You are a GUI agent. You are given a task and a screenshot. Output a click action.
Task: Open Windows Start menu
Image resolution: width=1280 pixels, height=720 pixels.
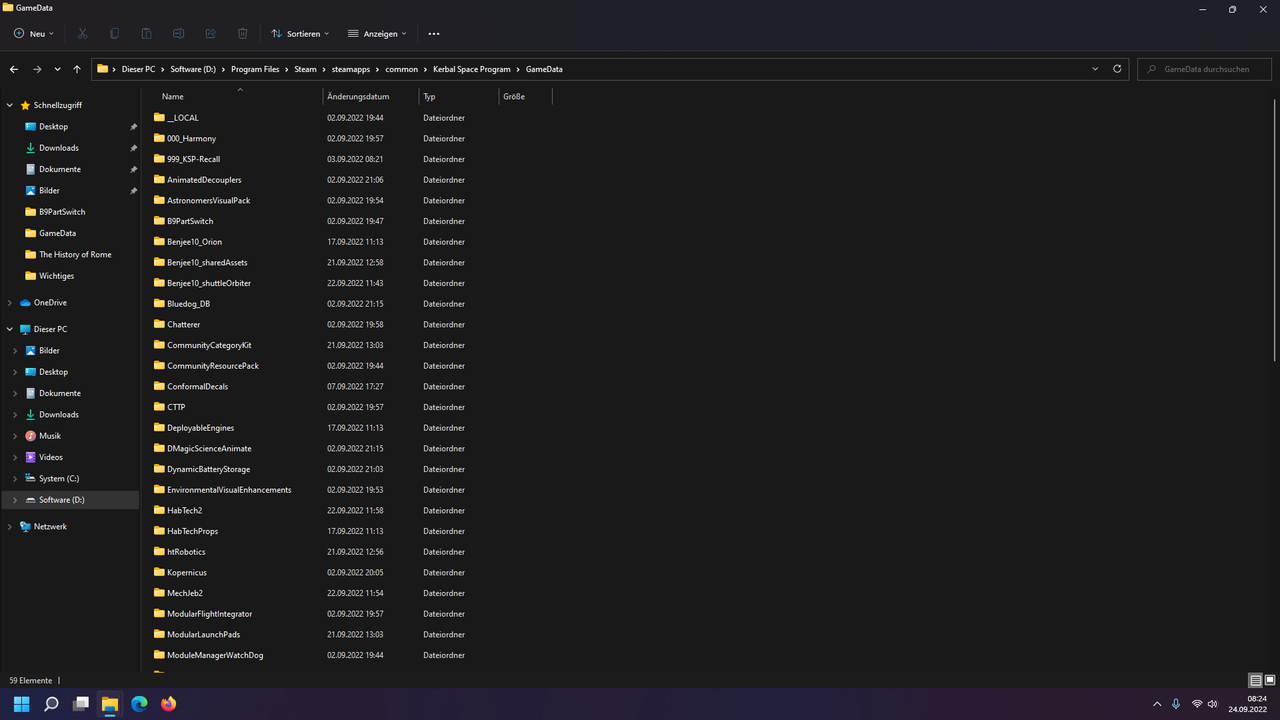click(x=21, y=704)
